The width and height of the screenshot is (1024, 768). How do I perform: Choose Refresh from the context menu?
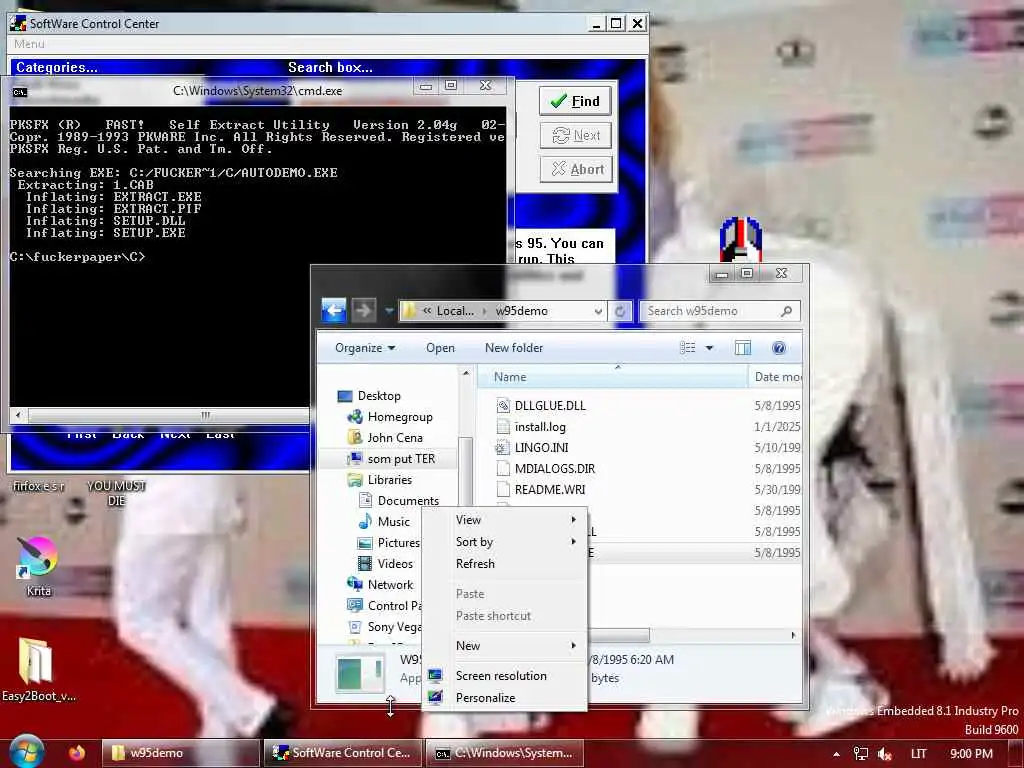click(x=505, y=564)
